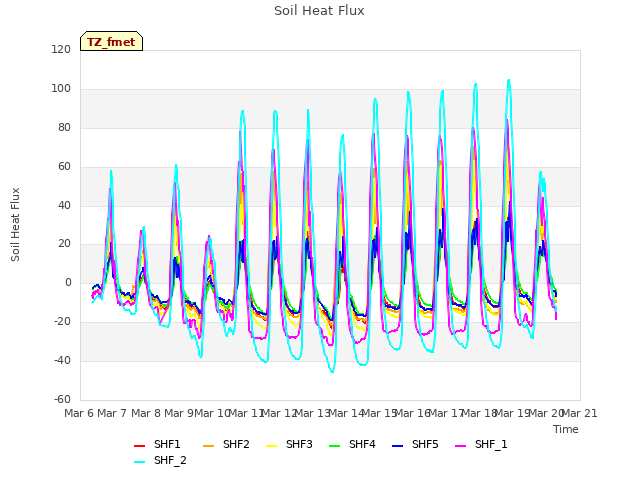The image size is (640, 480).
Task: Click the vertical Soil Heat Flux axis title
Action: [x=15, y=224]
